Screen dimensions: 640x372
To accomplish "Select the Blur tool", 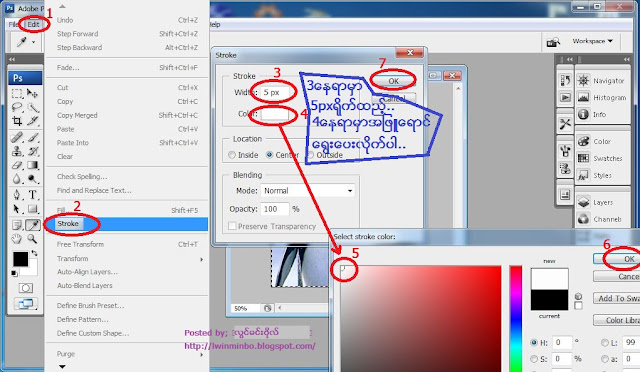I will tap(17, 179).
